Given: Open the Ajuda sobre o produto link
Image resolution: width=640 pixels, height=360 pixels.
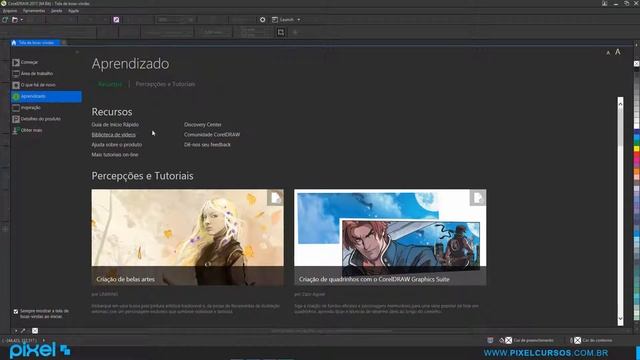Looking at the screenshot, I should [x=117, y=144].
